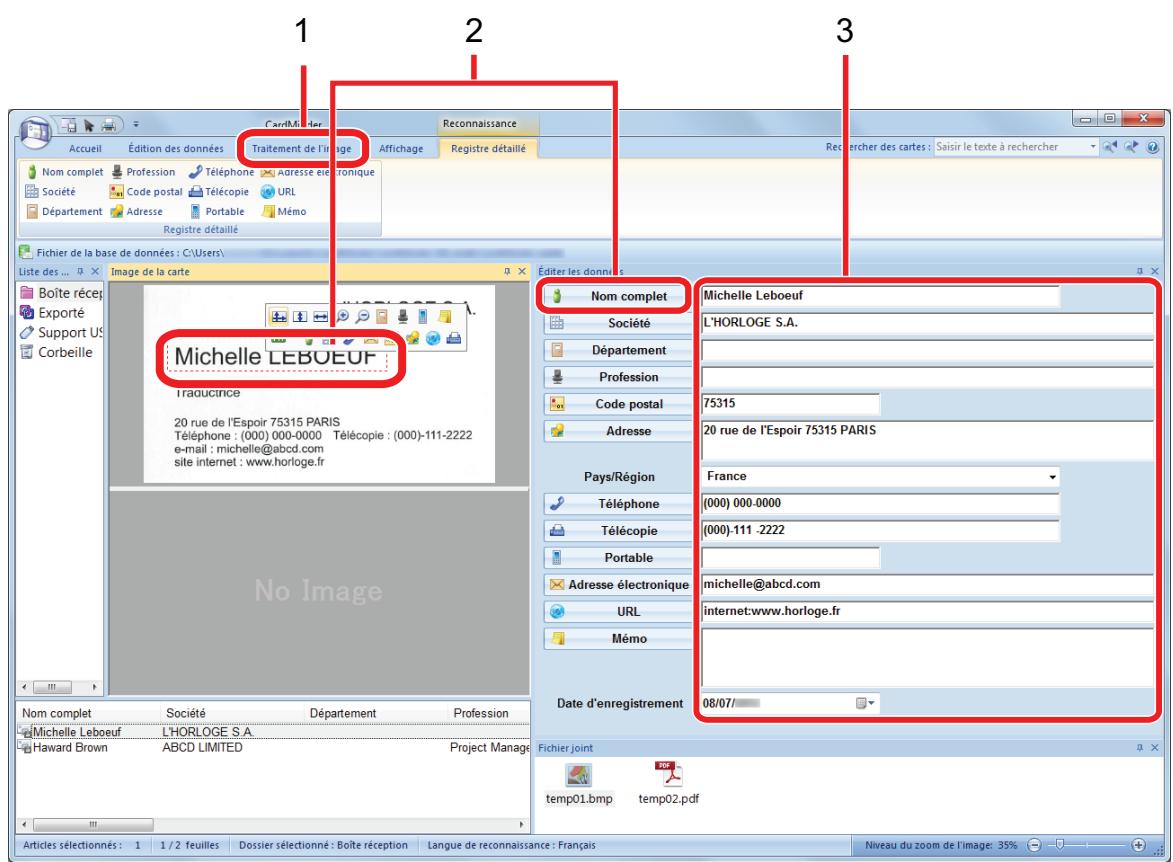Image resolution: width=1173 pixels, height=862 pixels.
Task: Open attachment temp02.pdf
Action: click(x=669, y=783)
